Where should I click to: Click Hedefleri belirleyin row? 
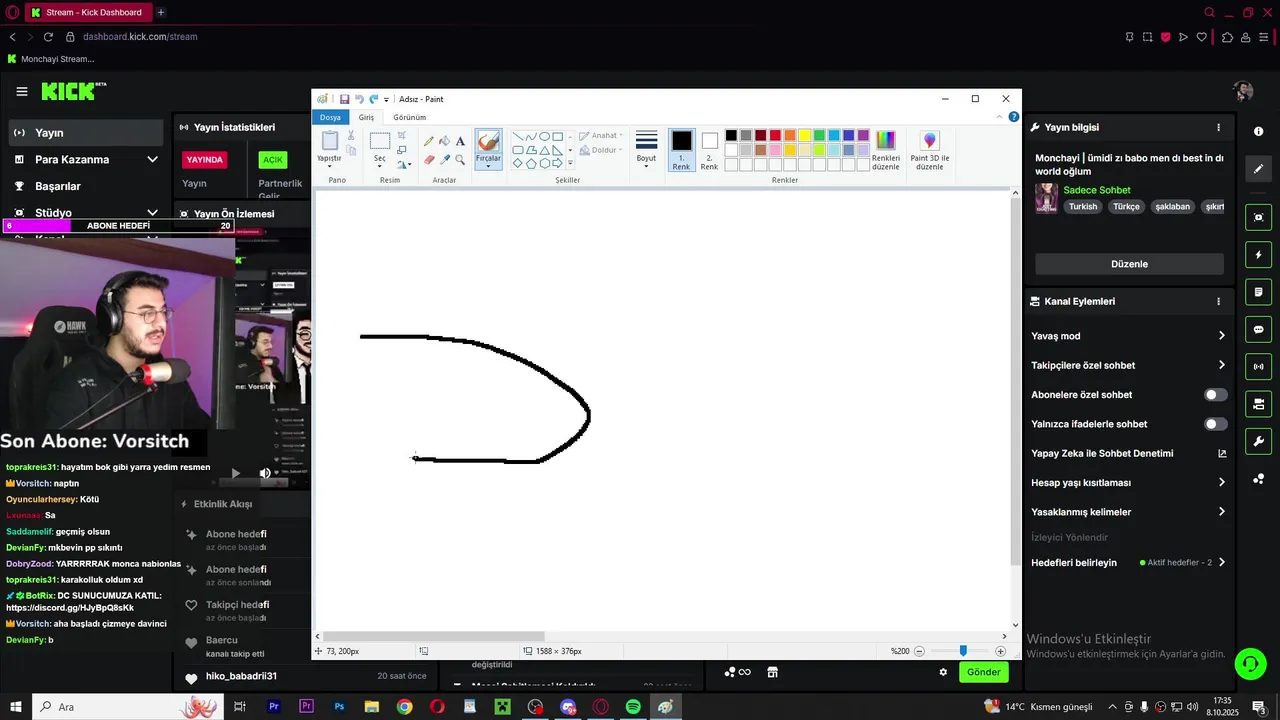(x=1129, y=562)
